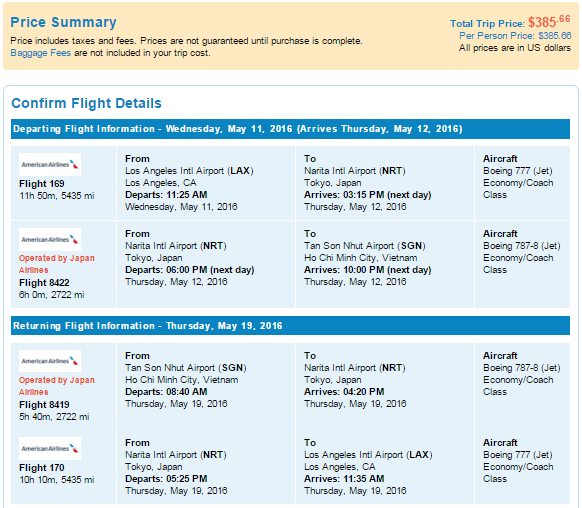This screenshot has height=508, width=582.
Task: Click the American Airlines logo for Flight 169
Action: (x=50, y=164)
